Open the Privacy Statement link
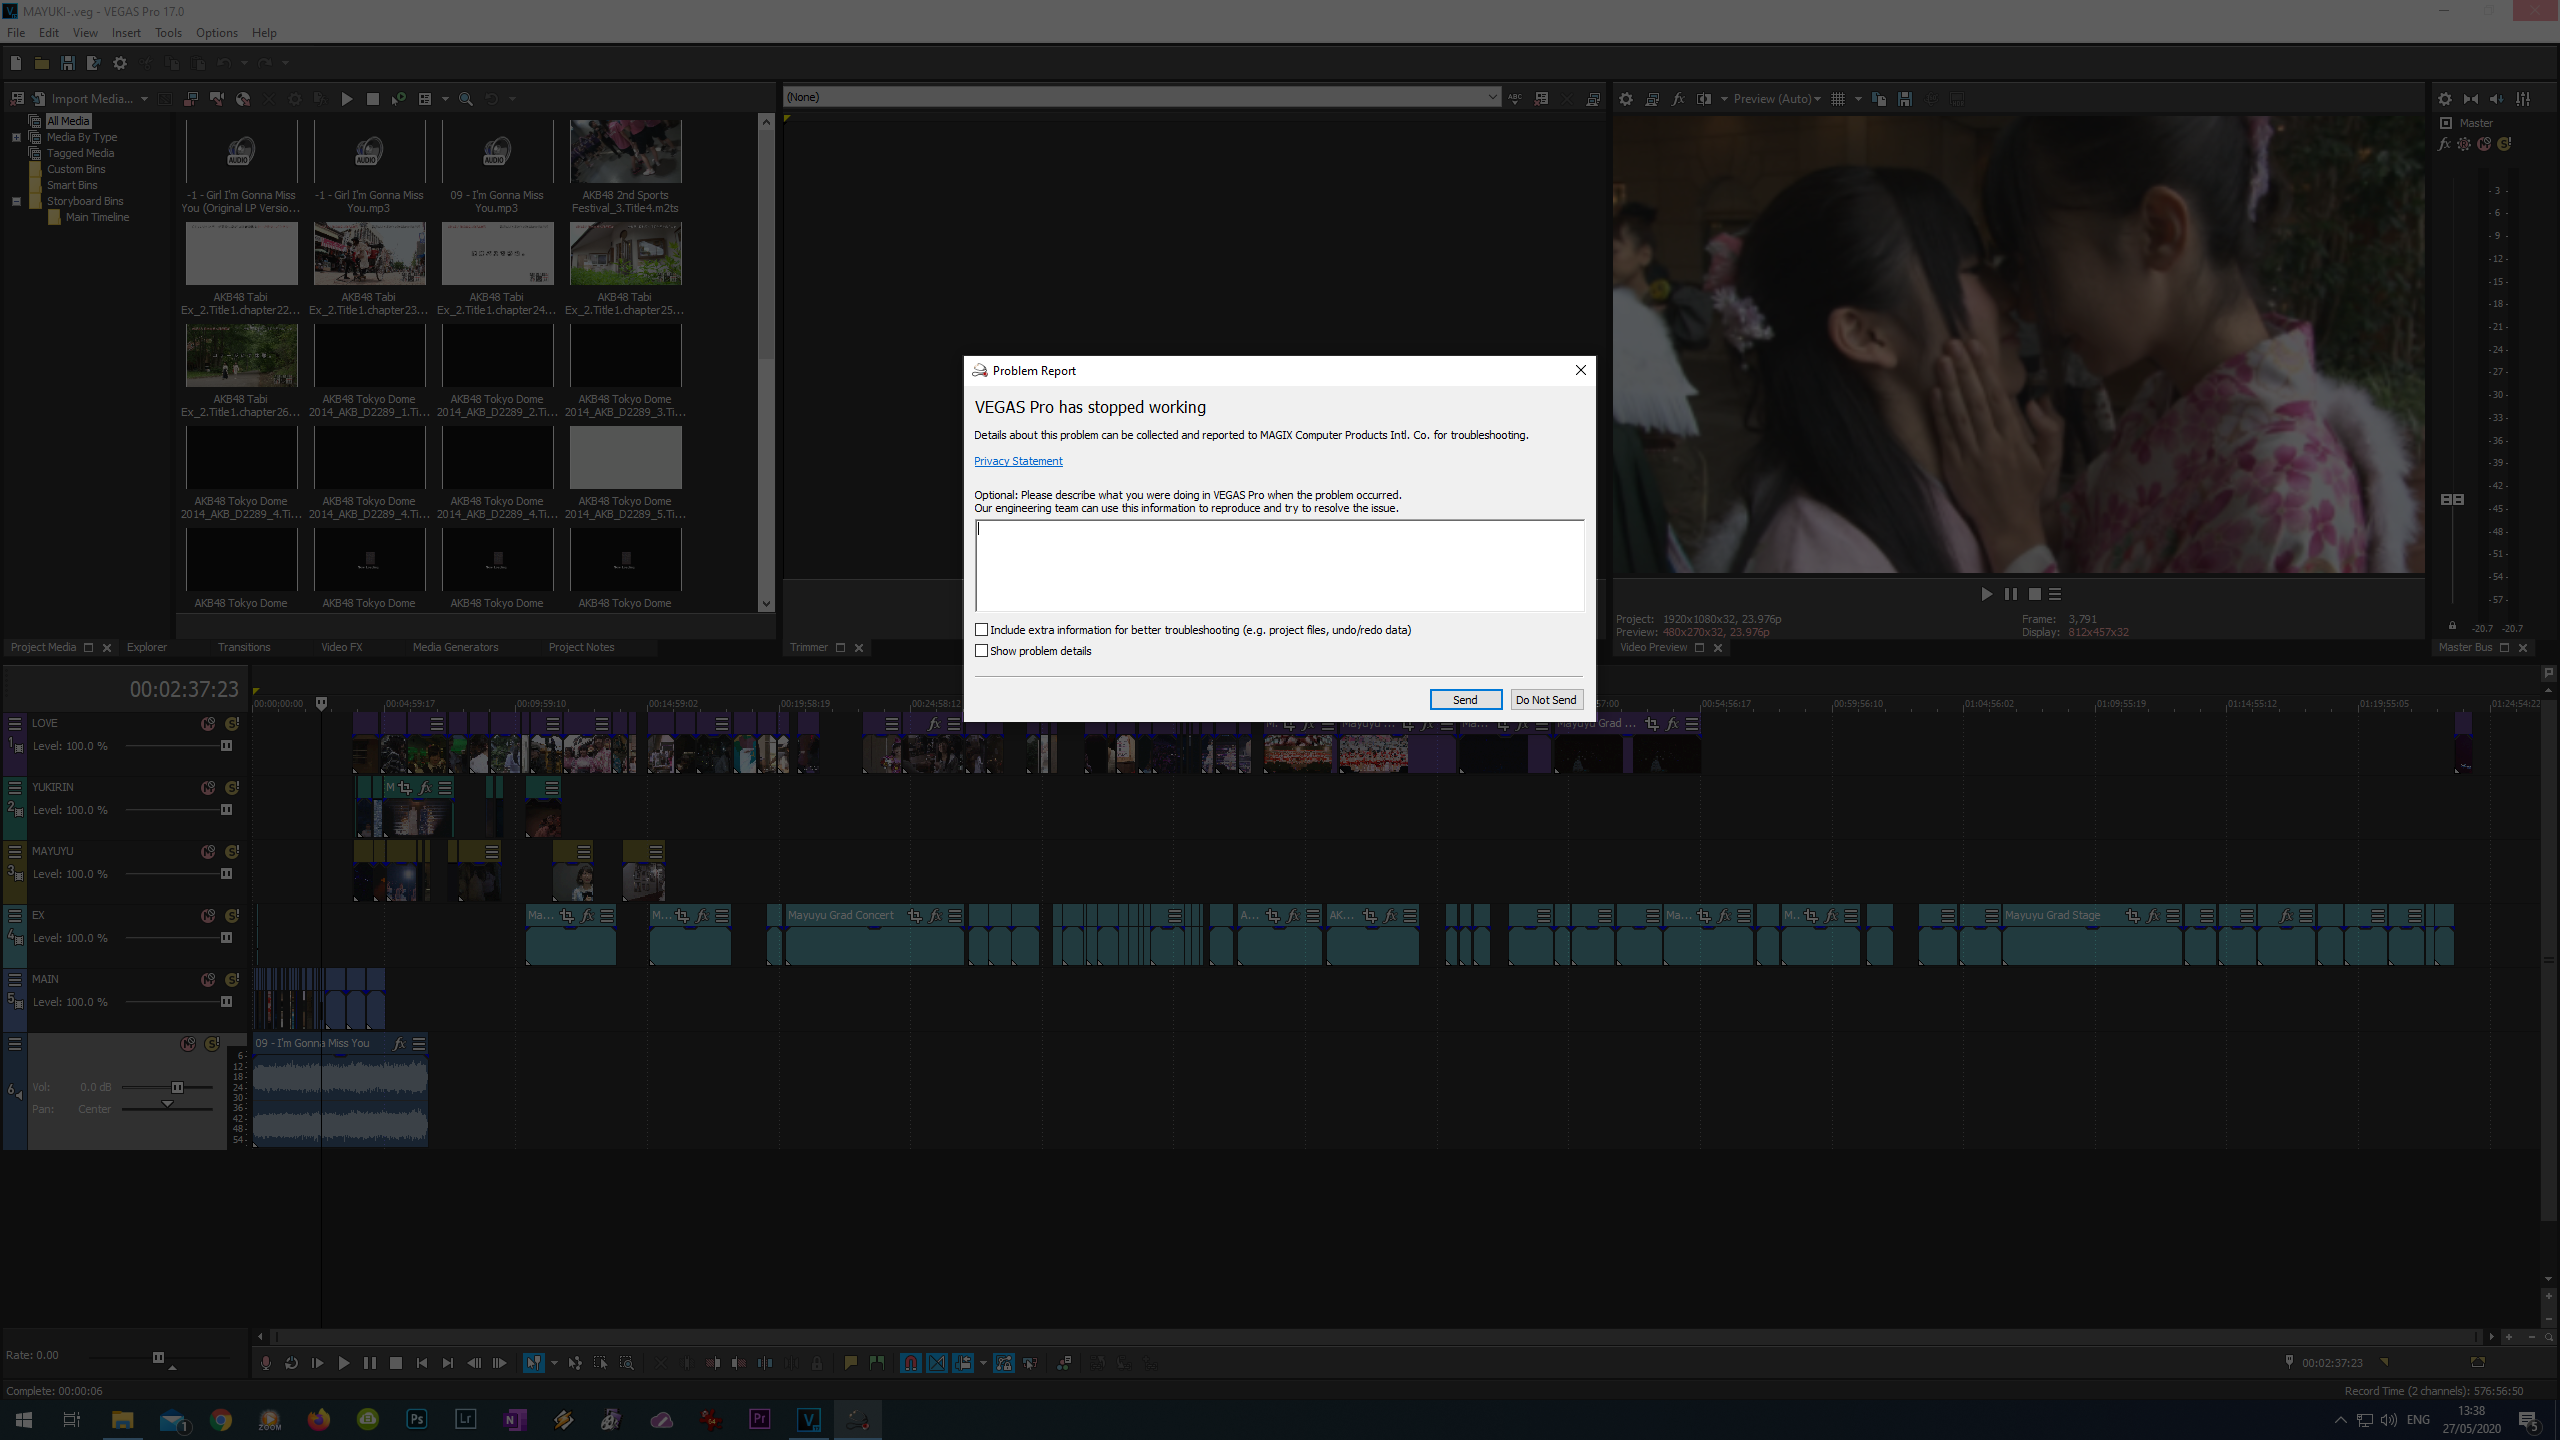This screenshot has height=1440, width=2560. pyautogui.click(x=1018, y=461)
